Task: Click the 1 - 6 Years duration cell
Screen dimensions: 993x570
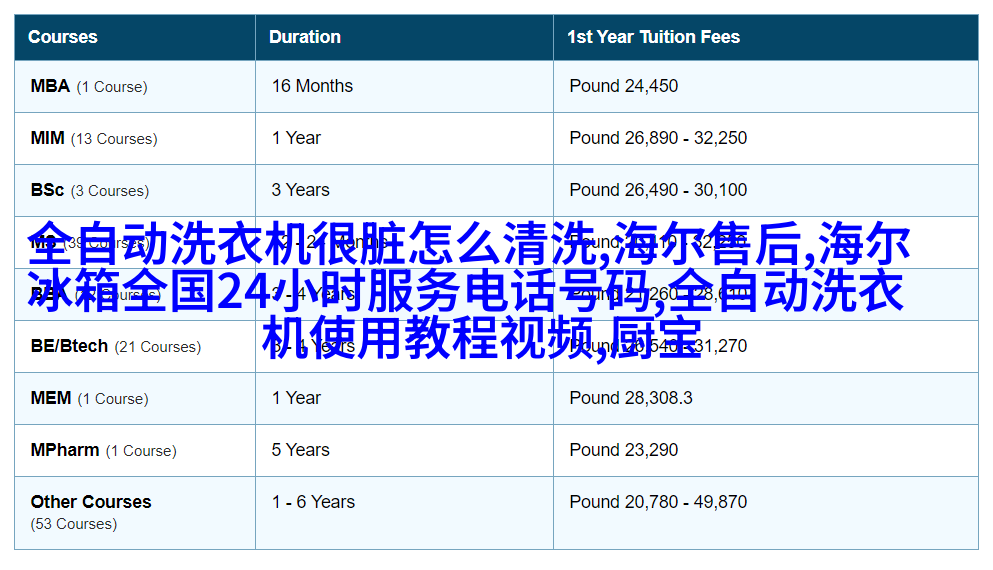Action: [x=313, y=502]
